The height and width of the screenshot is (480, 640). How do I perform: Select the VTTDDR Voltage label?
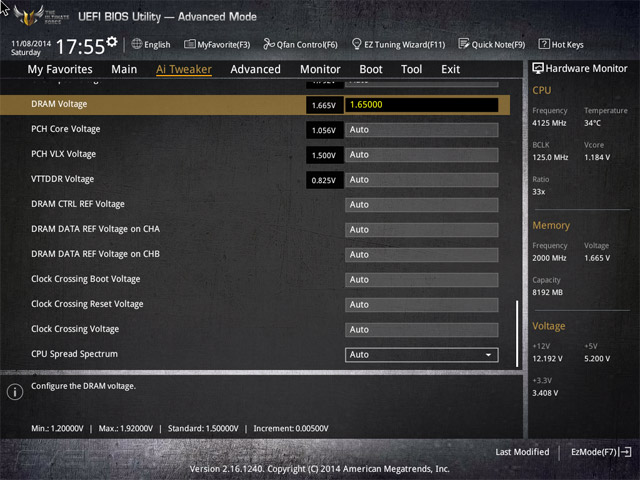tap(62, 179)
